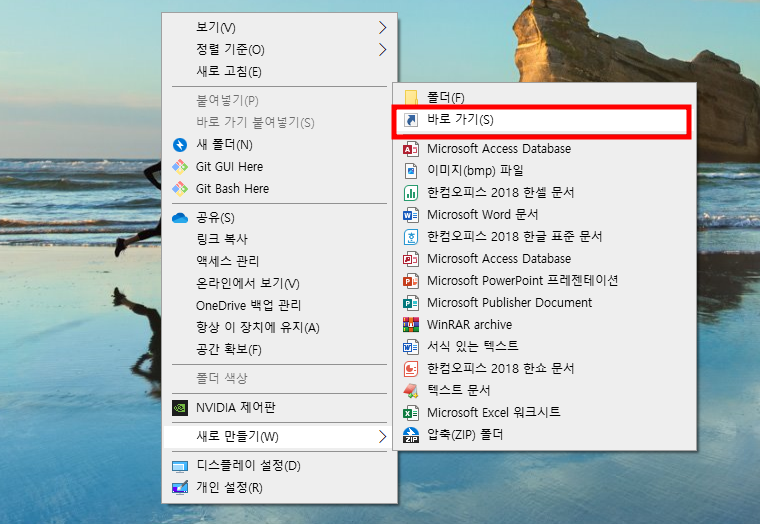Open NVIDIA 제어판 via its green icon
760x524 pixels.
(180, 408)
